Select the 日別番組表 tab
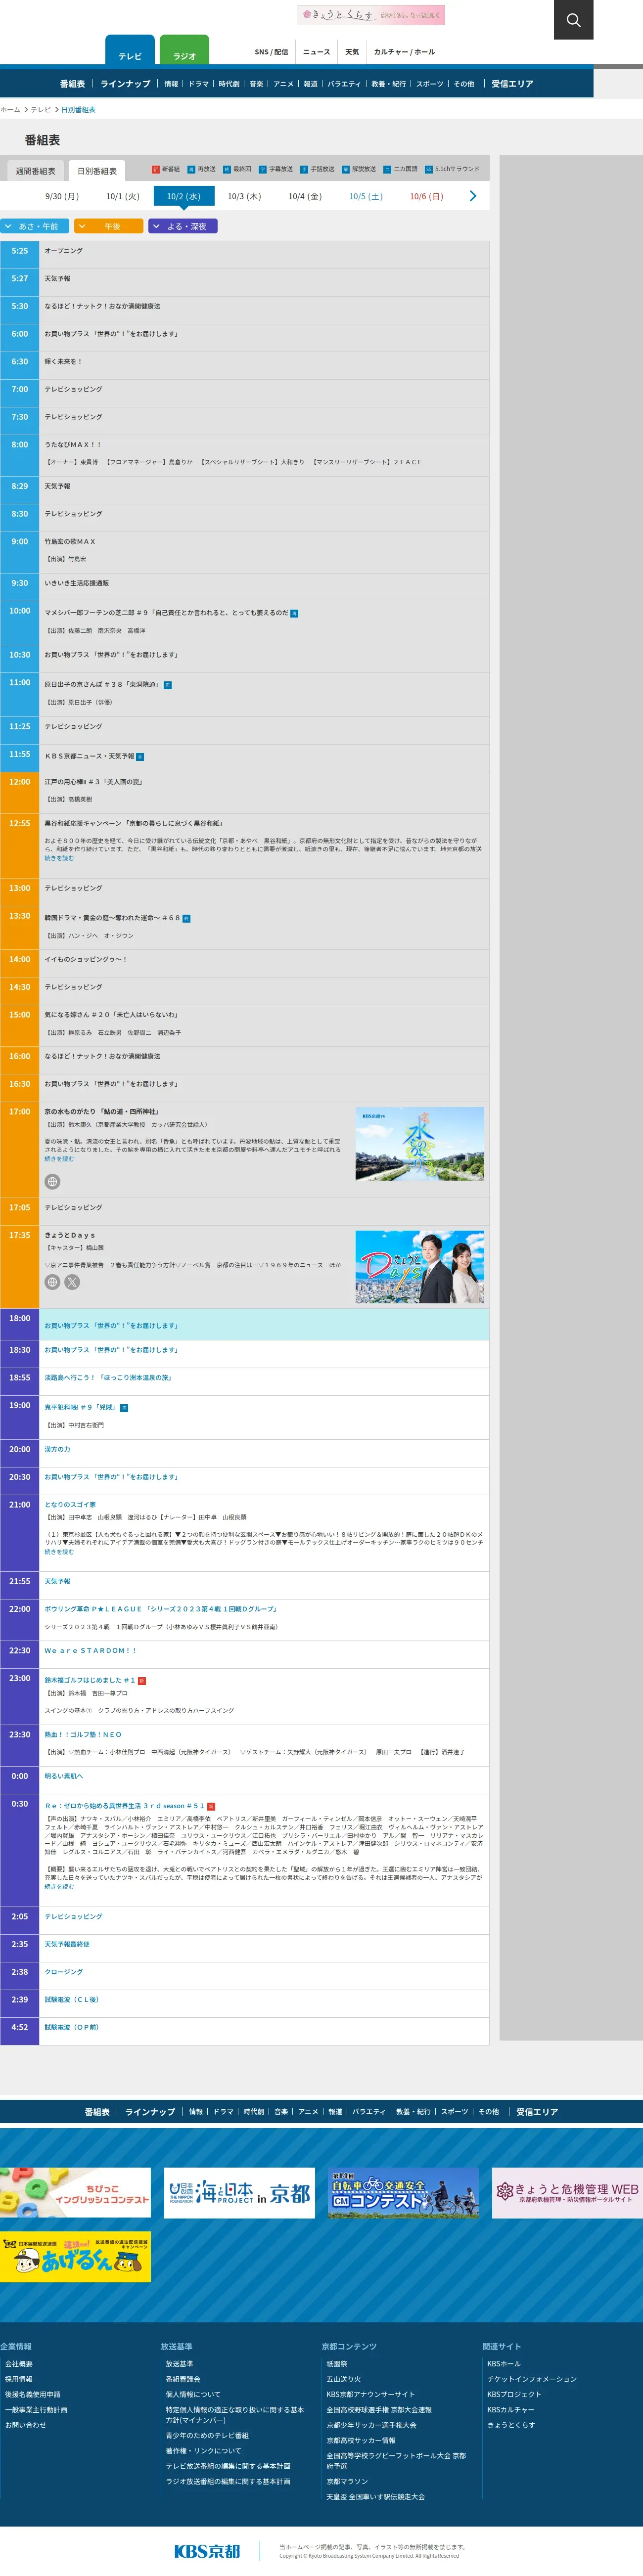Image resolution: width=643 pixels, height=2576 pixels. point(97,171)
